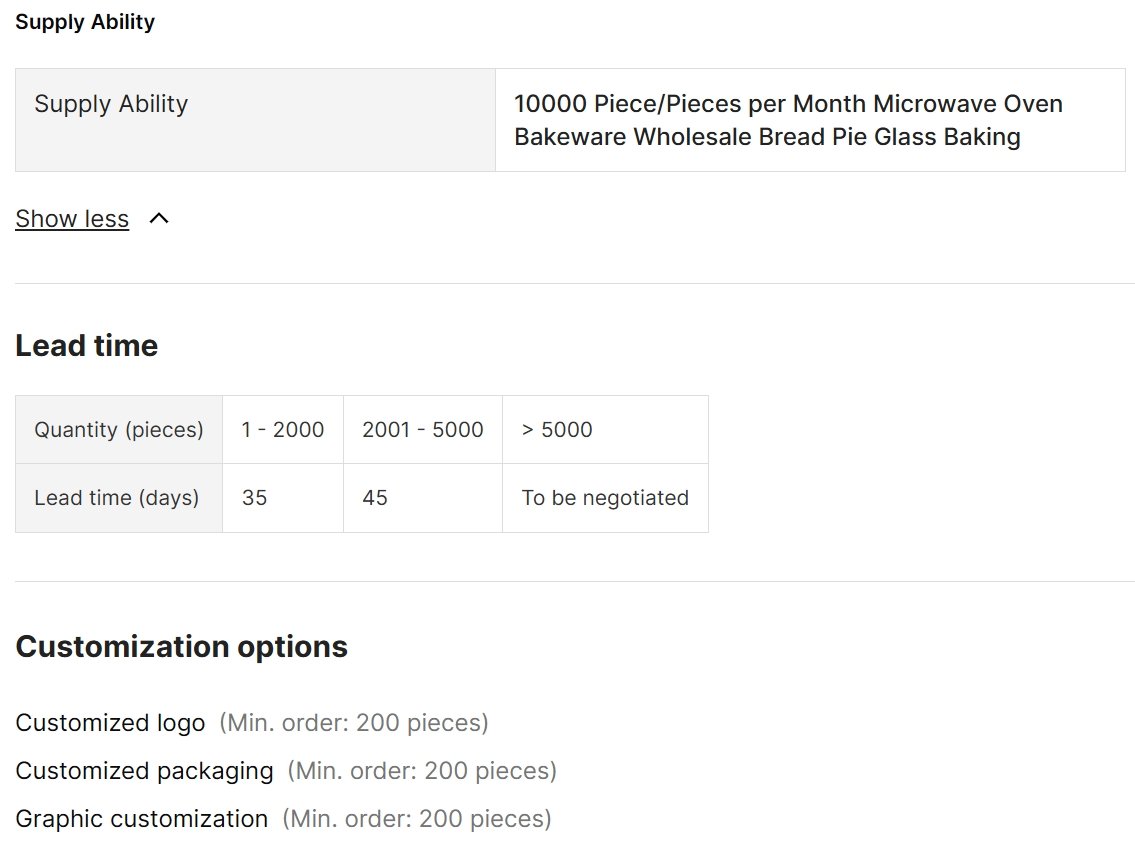Select the Customization options heading

tap(182, 646)
